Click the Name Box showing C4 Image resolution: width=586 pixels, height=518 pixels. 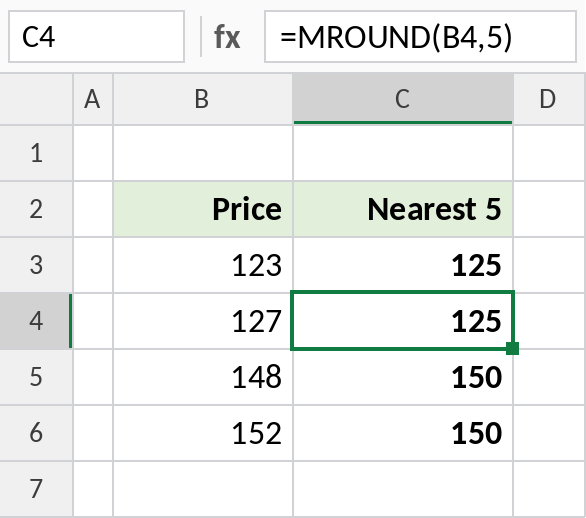(96, 37)
